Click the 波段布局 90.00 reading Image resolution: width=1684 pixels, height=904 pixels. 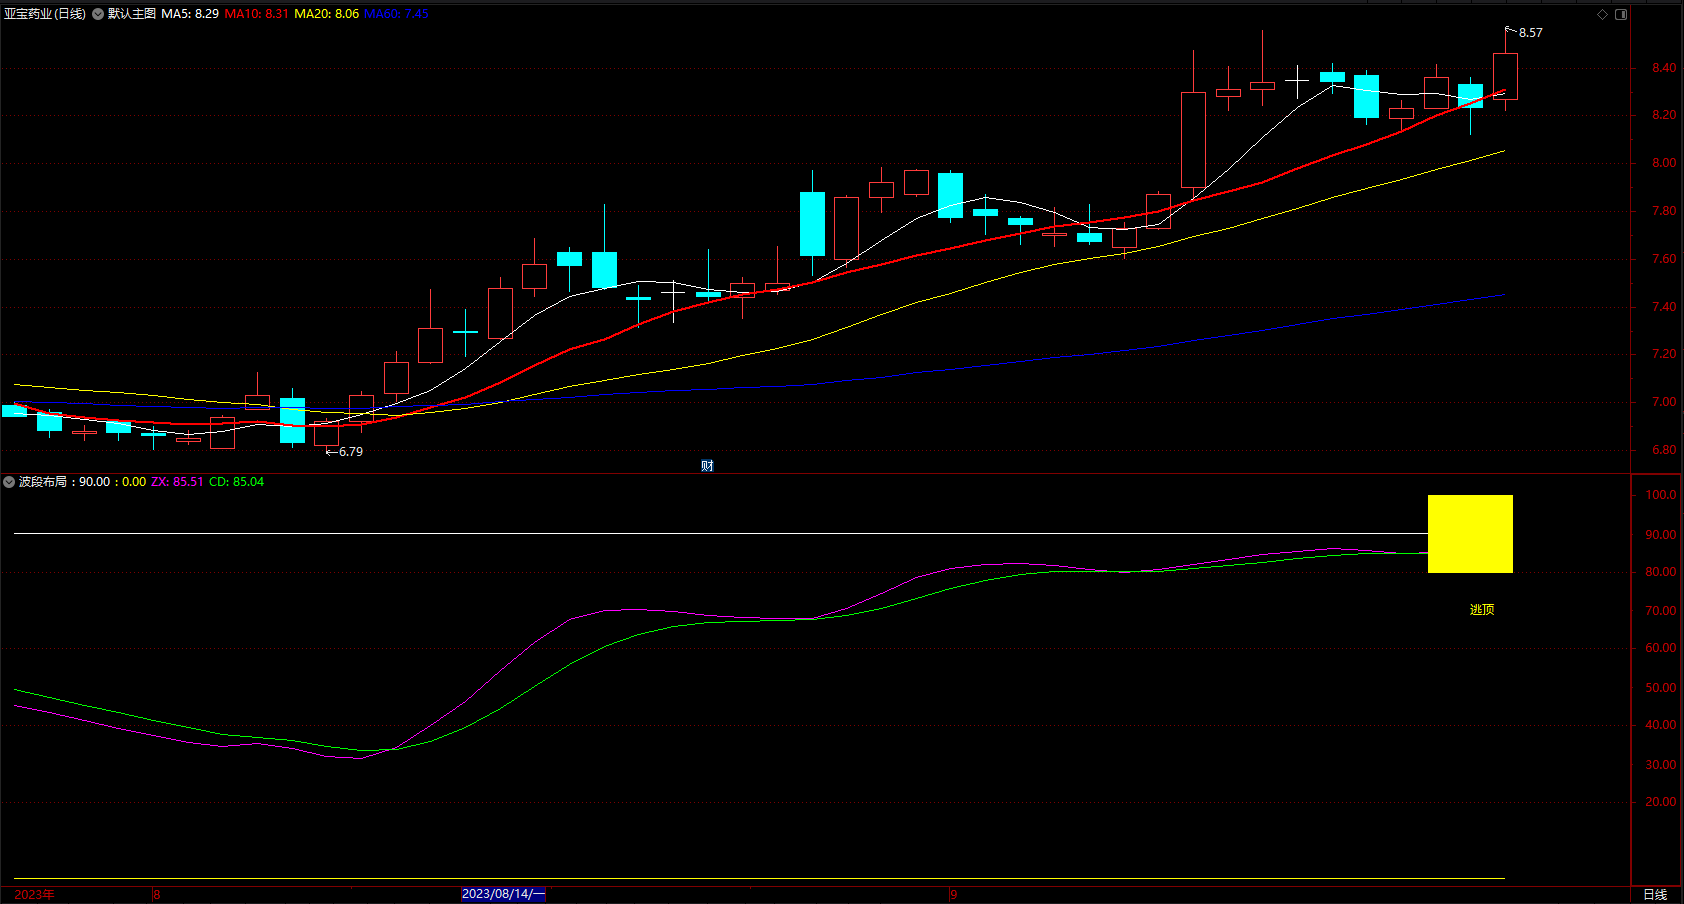tap(94, 482)
